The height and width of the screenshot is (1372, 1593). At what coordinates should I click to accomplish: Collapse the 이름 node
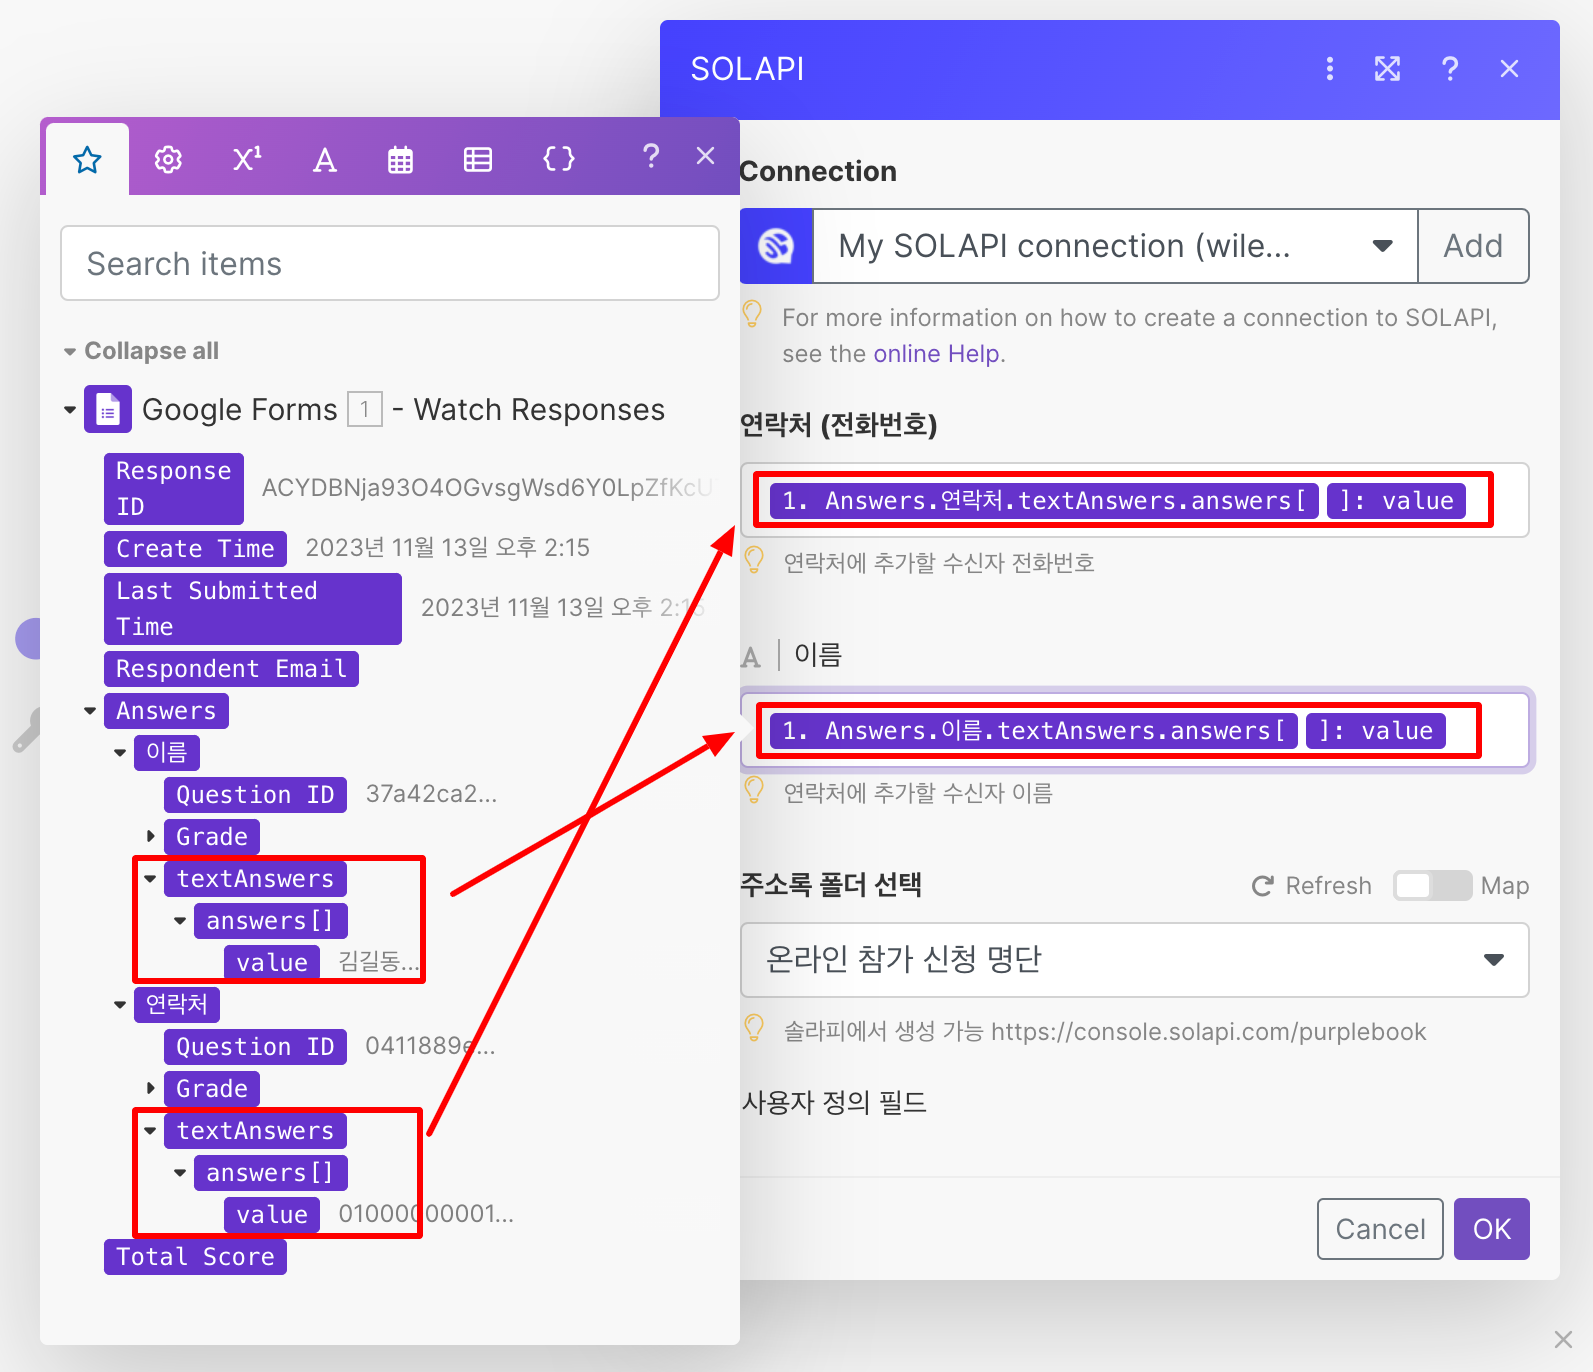tap(120, 753)
